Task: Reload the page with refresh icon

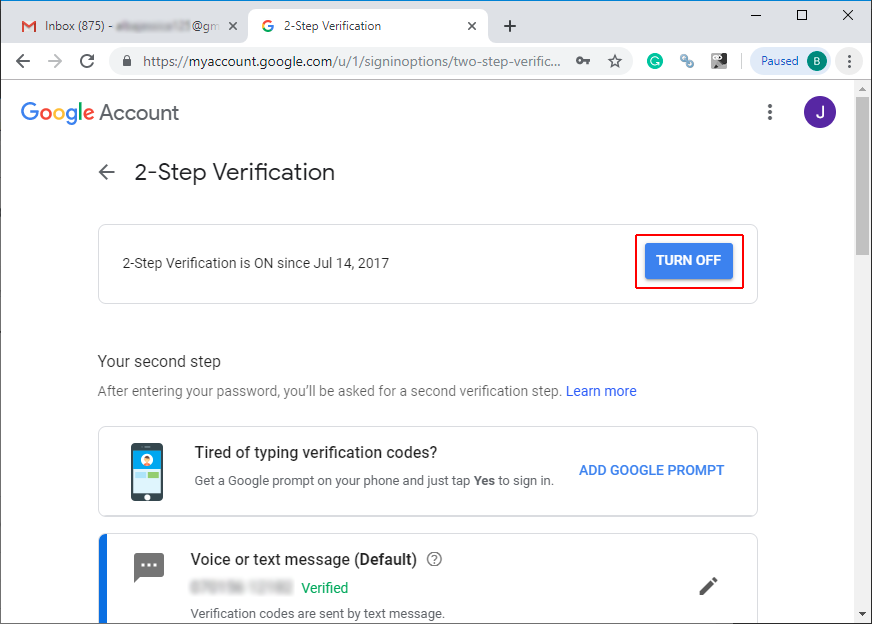Action: [x=87, y=61]
